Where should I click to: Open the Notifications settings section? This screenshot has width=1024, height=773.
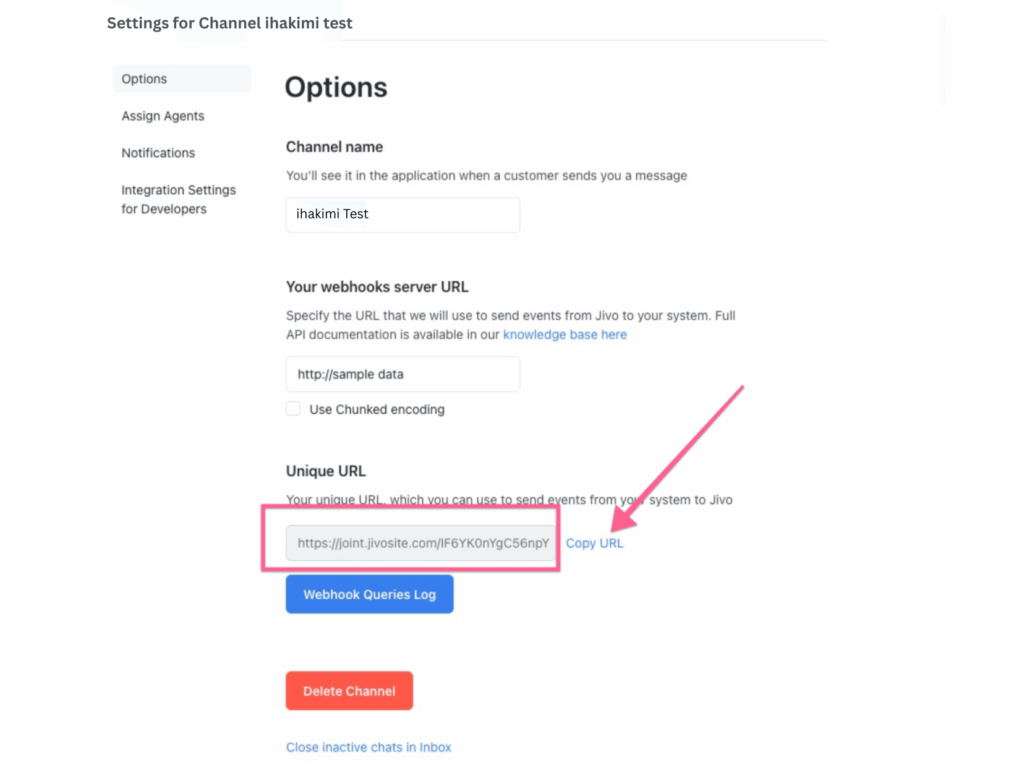pyautogui.click(x=158, y=153)
